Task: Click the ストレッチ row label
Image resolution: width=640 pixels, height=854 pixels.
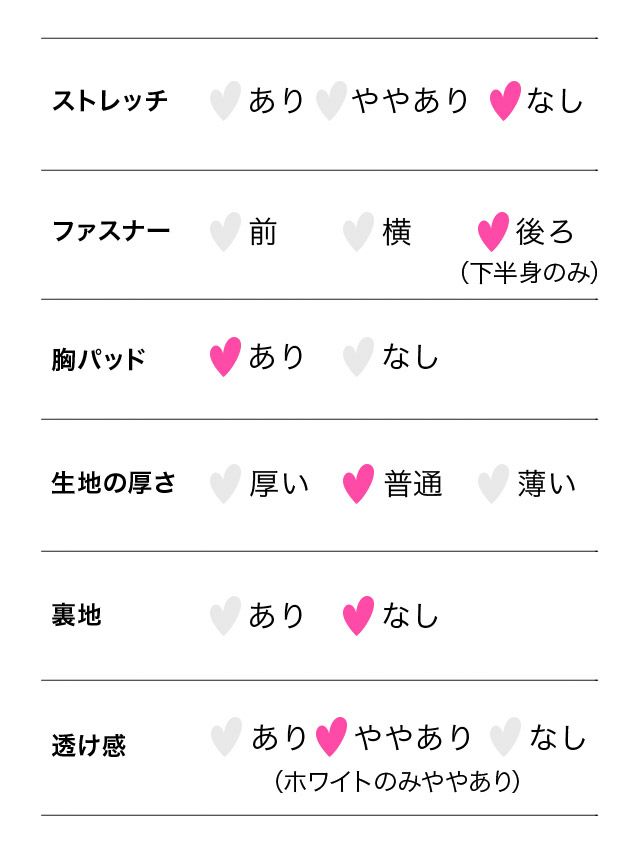Action: coord(110,101)
